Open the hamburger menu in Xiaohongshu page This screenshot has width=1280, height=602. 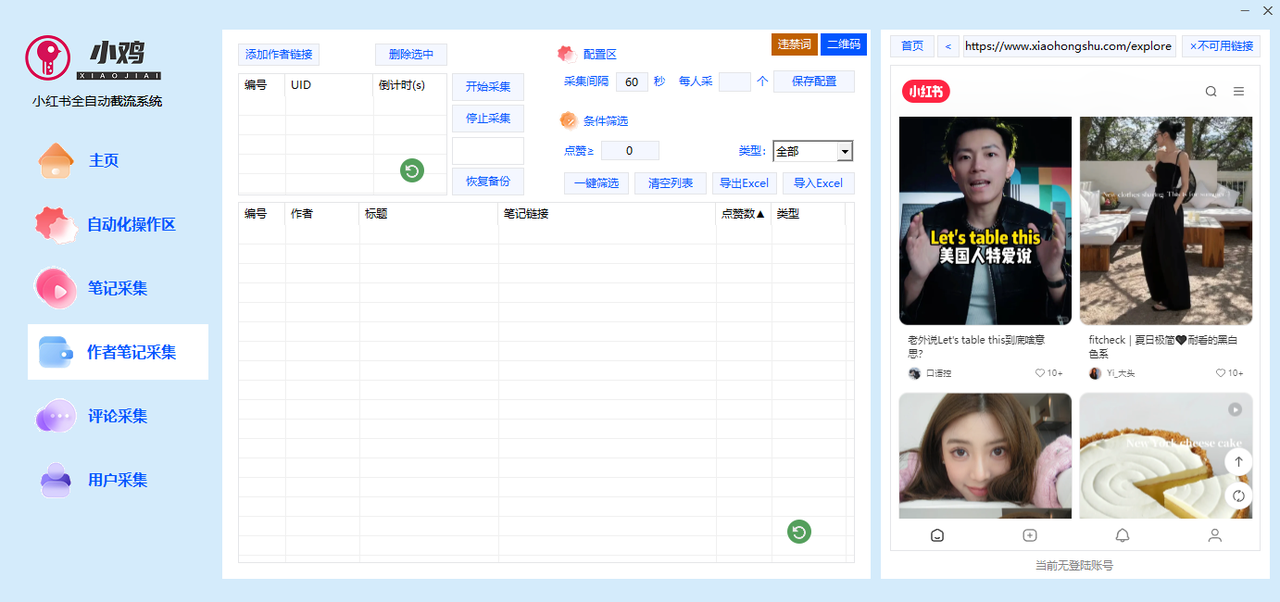tap(1239, 92)
